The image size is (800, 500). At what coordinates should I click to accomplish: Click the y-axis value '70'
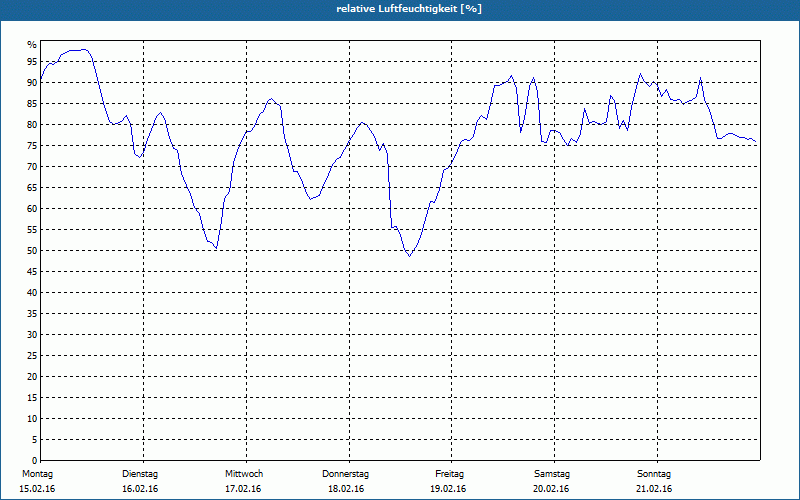(x=32, y=167)
